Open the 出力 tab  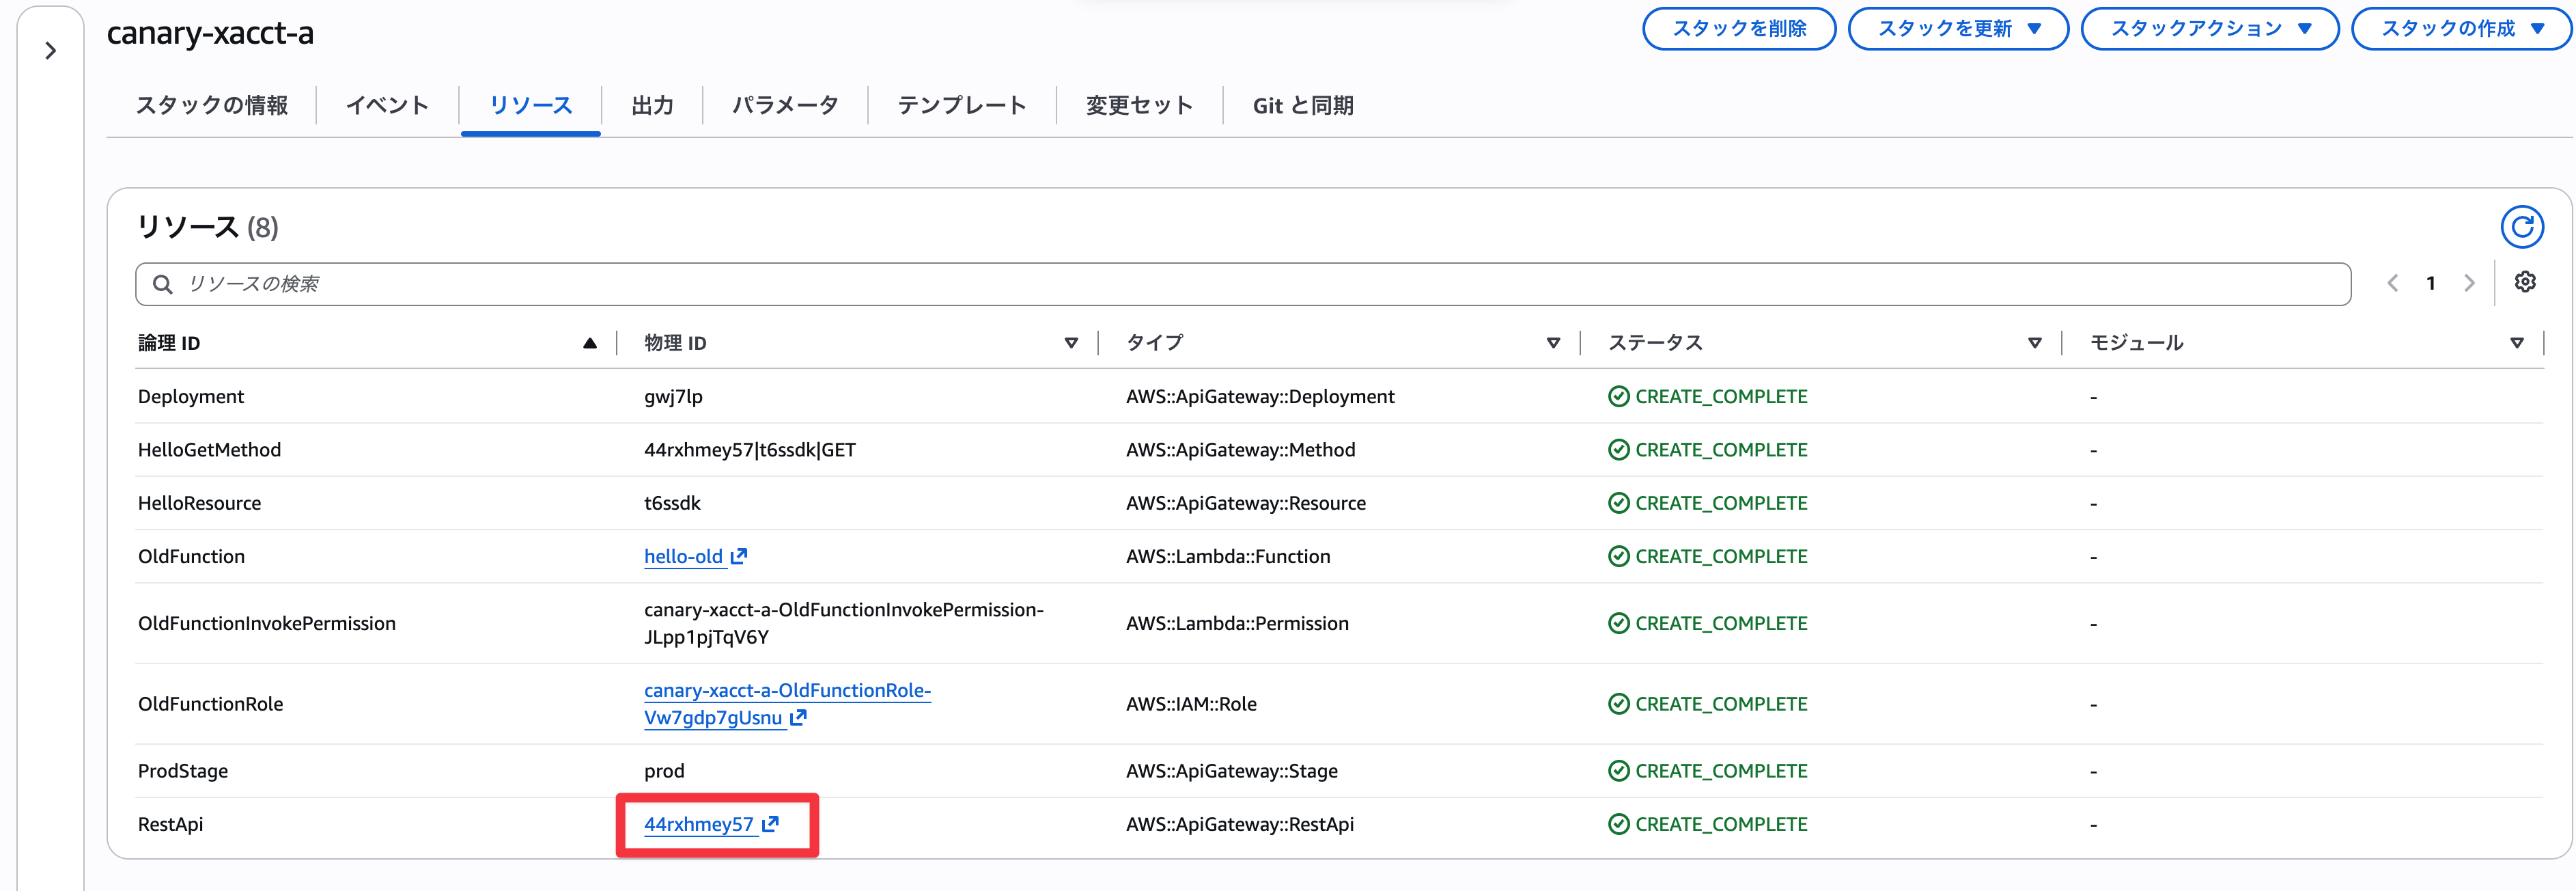coord(652,105)
